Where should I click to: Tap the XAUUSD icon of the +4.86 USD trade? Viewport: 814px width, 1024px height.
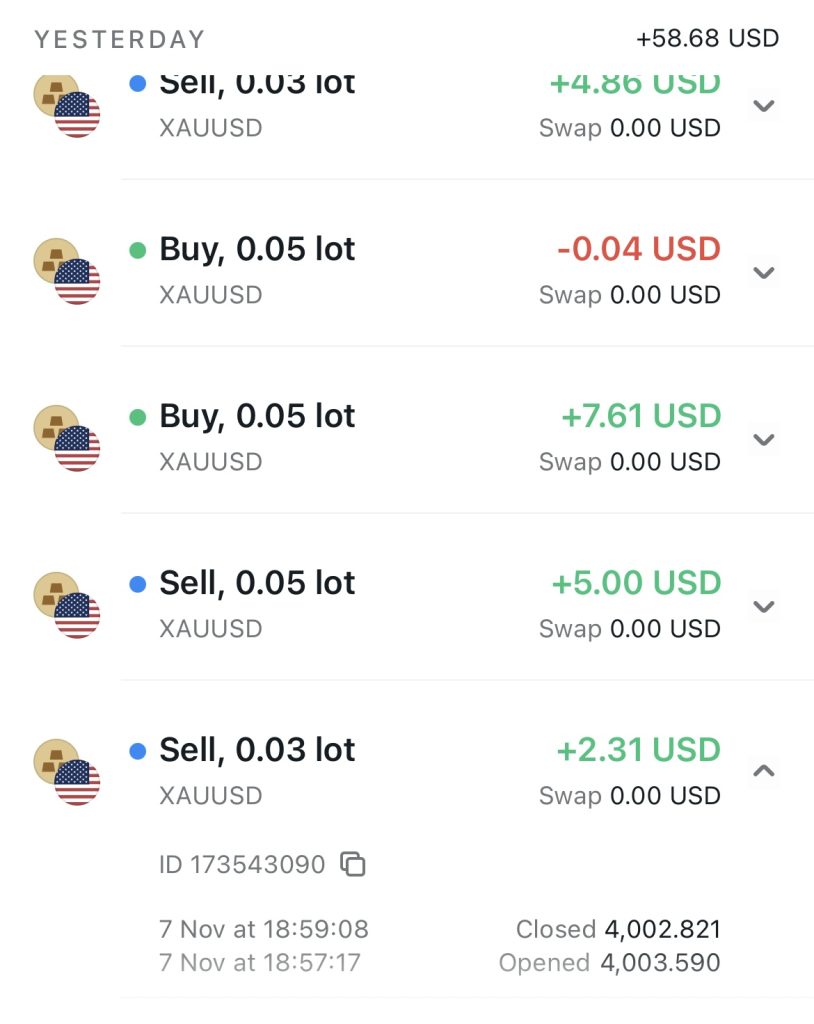point(66,105)
